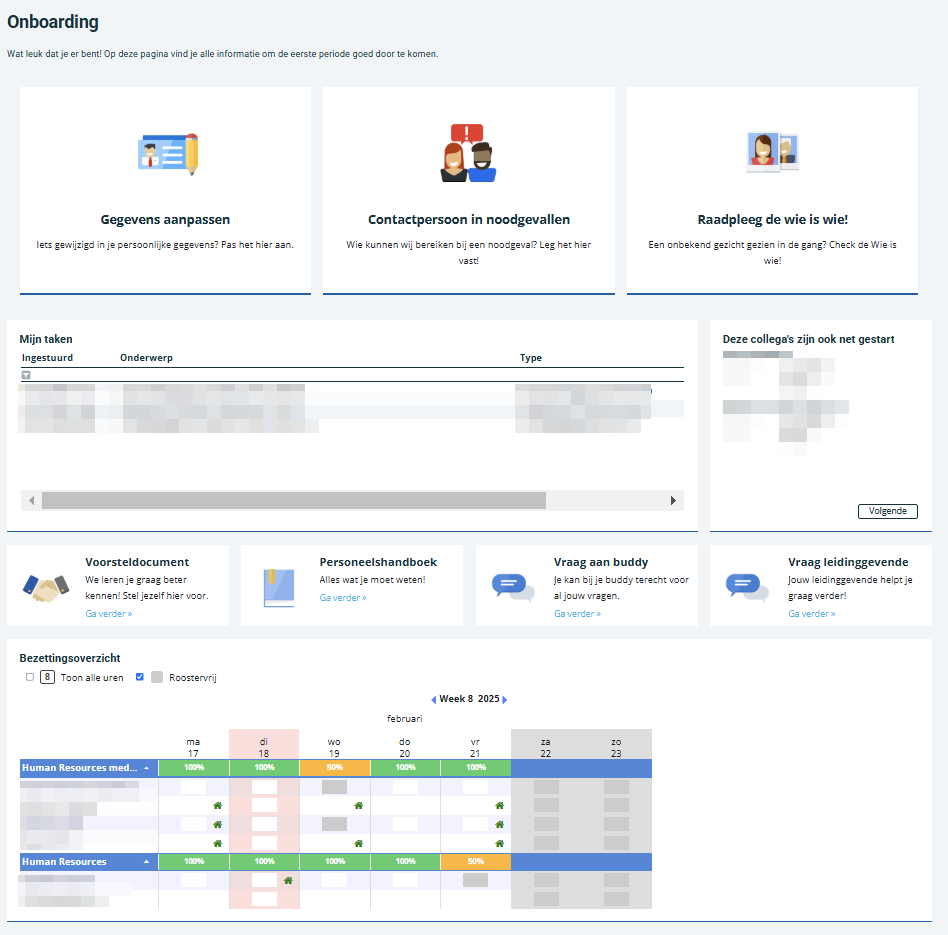Go to previous week with left arrow

point(433,700)
